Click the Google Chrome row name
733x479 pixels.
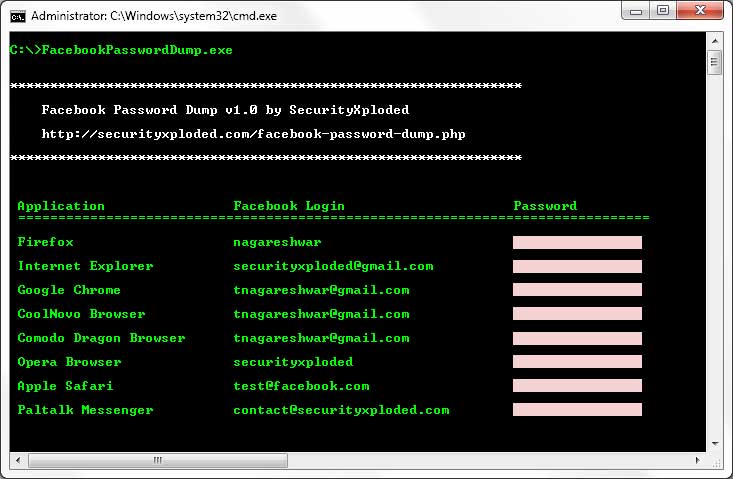[69, 290]
